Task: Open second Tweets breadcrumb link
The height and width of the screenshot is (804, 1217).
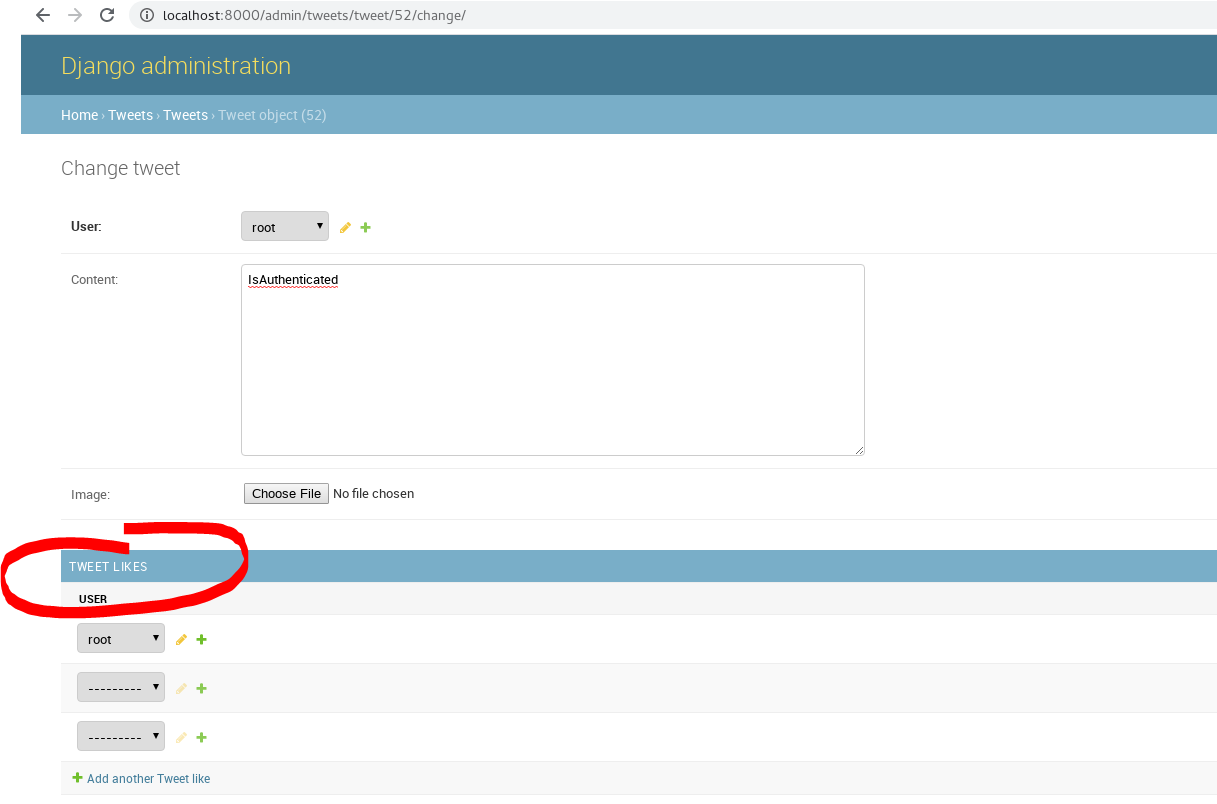Action: coord(185,115)
